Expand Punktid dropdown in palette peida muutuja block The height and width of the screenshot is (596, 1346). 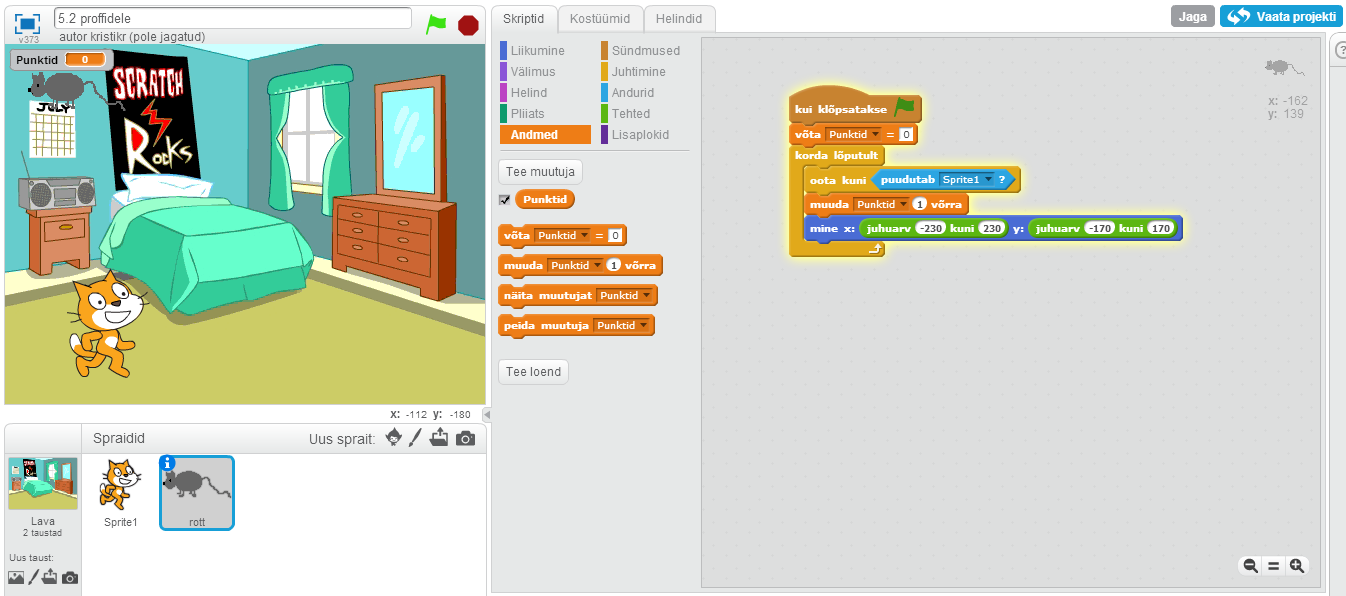tap(643, 326)
